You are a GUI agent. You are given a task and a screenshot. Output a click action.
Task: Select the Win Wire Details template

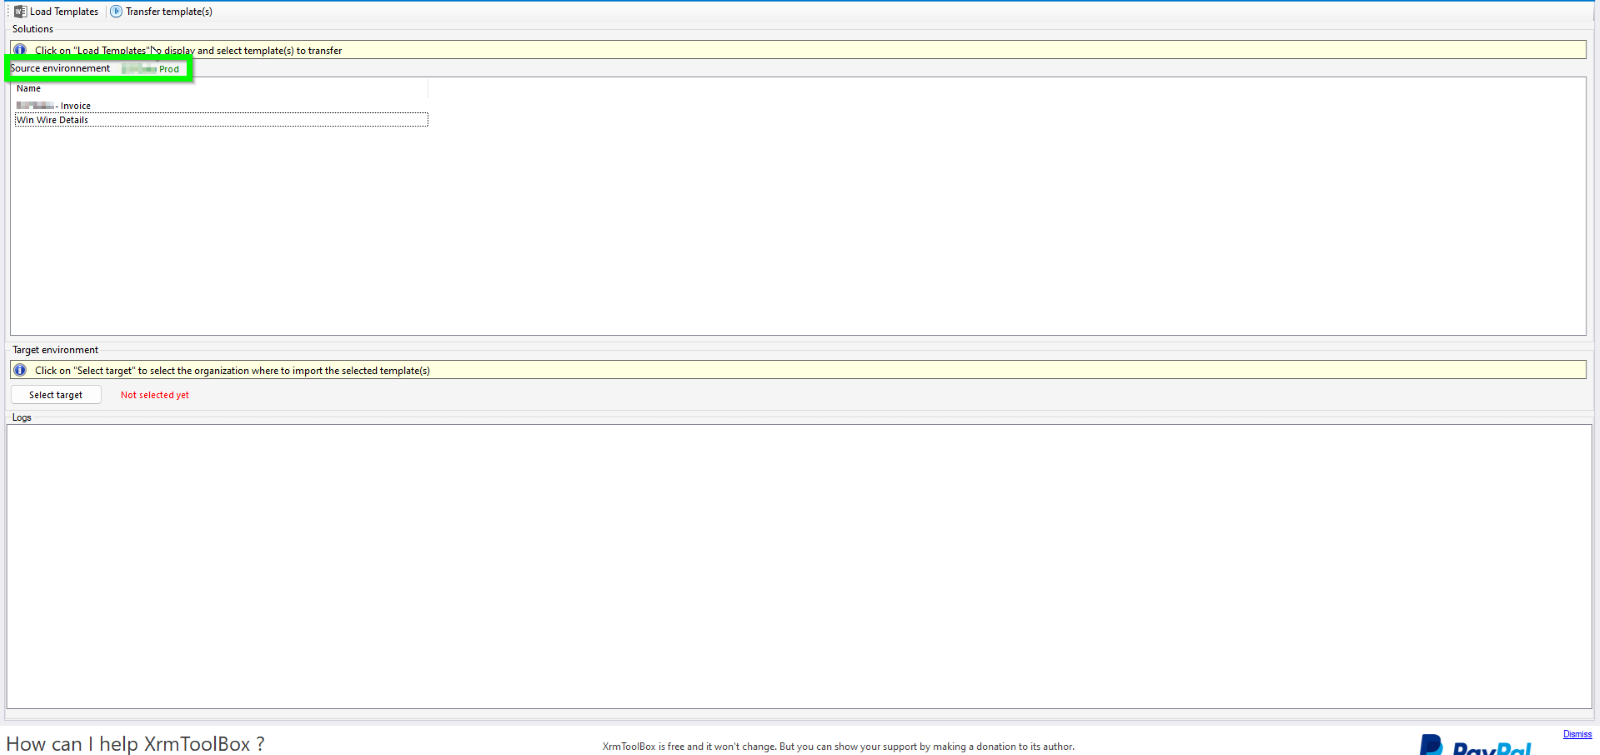click(221, 120)
